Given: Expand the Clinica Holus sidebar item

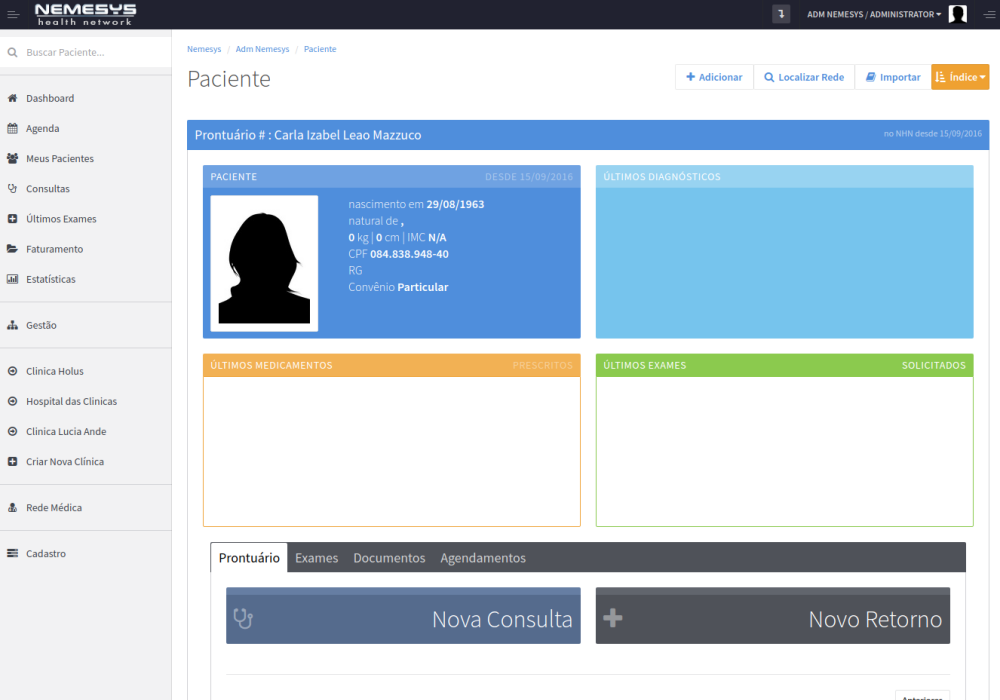Looking at the screenshot, I should (55, 371).
